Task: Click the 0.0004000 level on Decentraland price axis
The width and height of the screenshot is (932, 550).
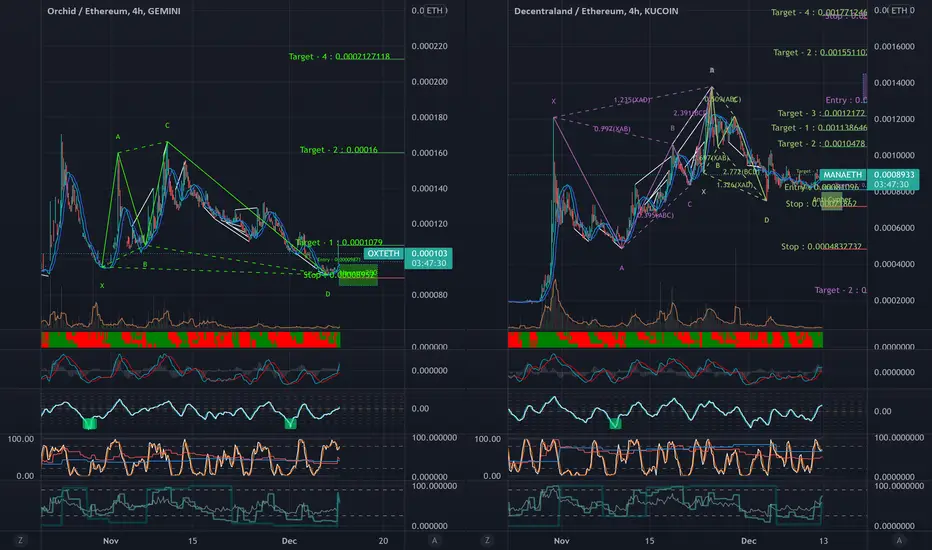Action: point(894,264)
